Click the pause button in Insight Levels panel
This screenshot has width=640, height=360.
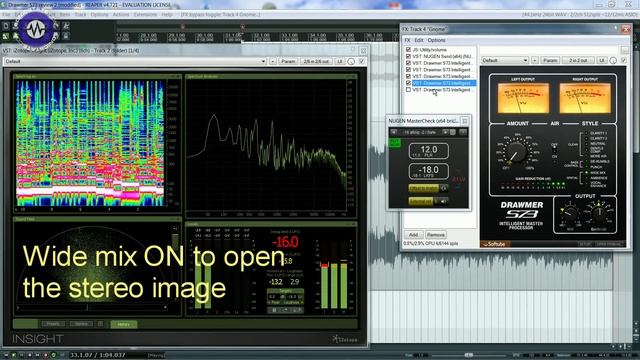(x=274, y=310)
